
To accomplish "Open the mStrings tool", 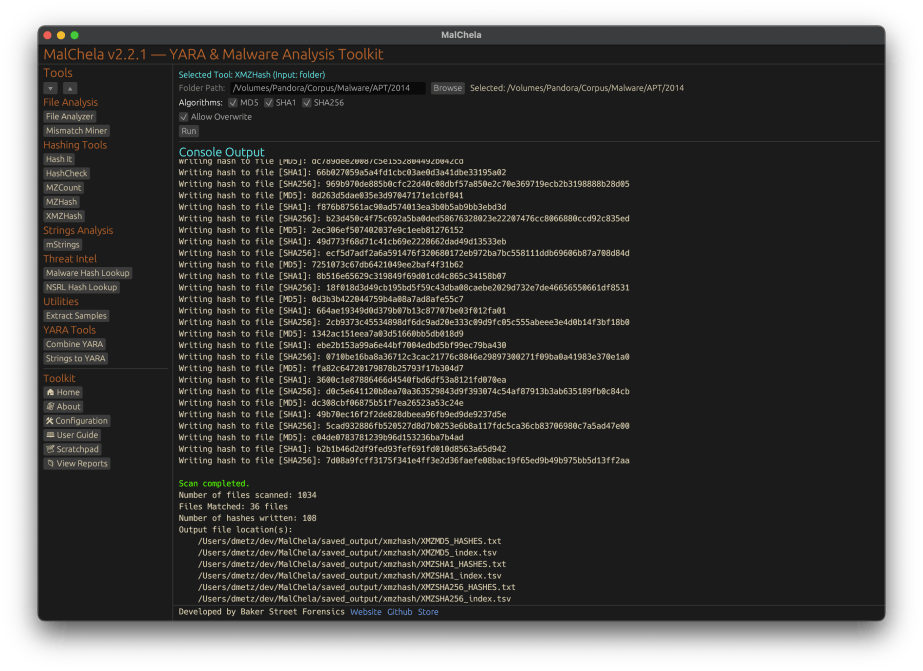I will click(x=62, y=244).
